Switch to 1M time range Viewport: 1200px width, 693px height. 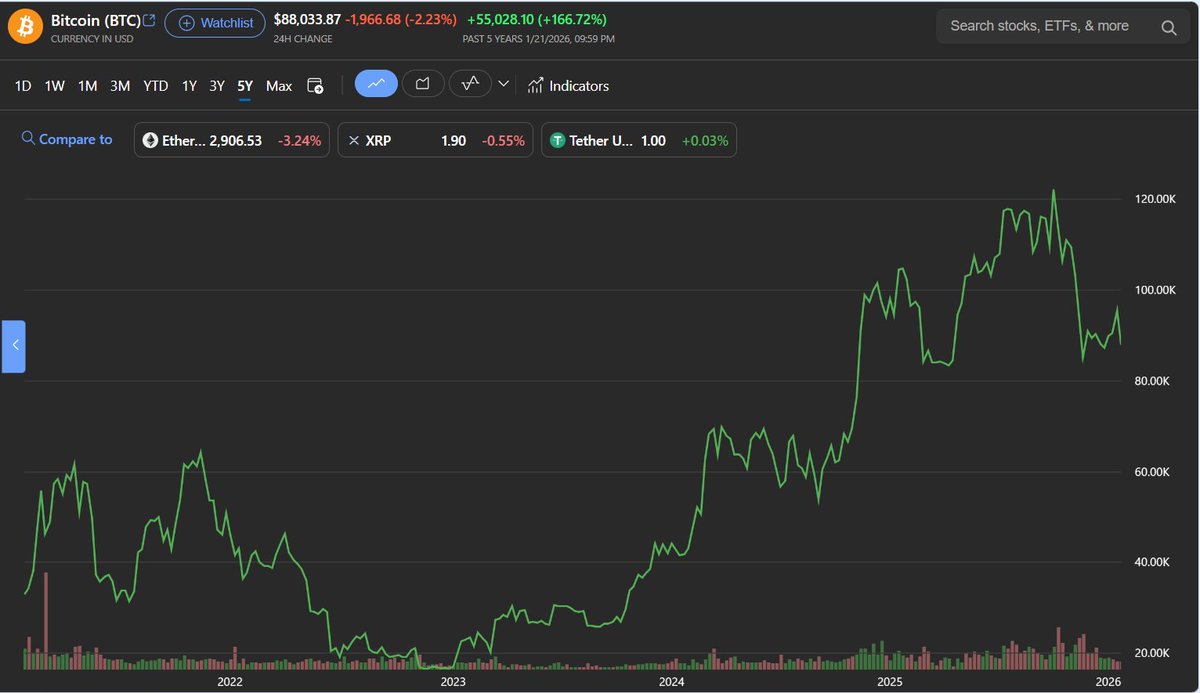click(x=88, y=86)
